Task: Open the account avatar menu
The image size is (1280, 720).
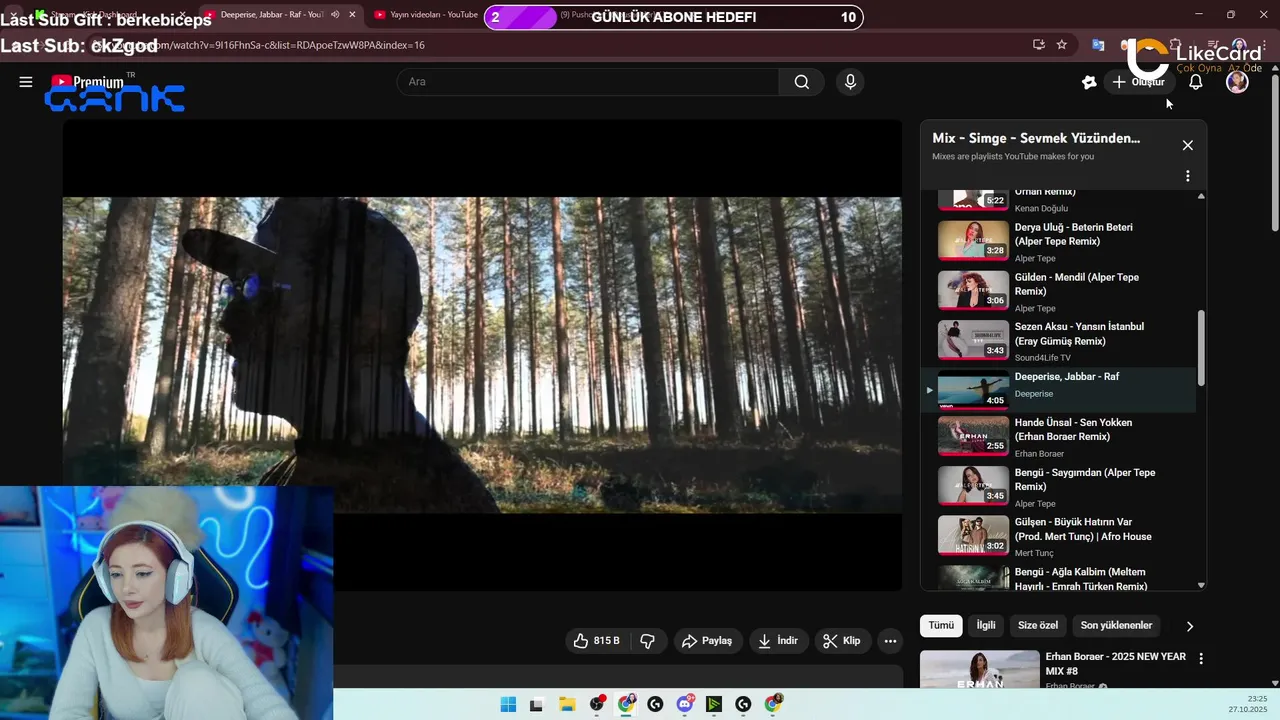Action: point(1237,82)
